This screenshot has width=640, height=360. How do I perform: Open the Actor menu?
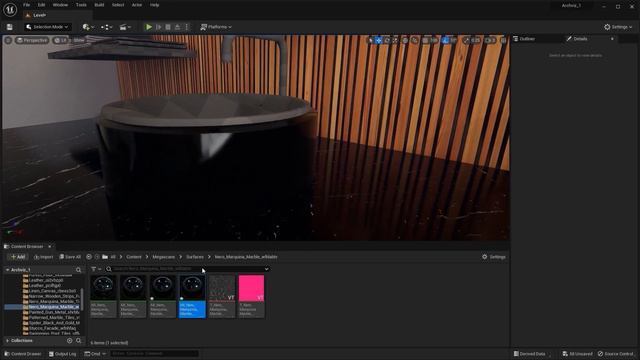point(137,5)
